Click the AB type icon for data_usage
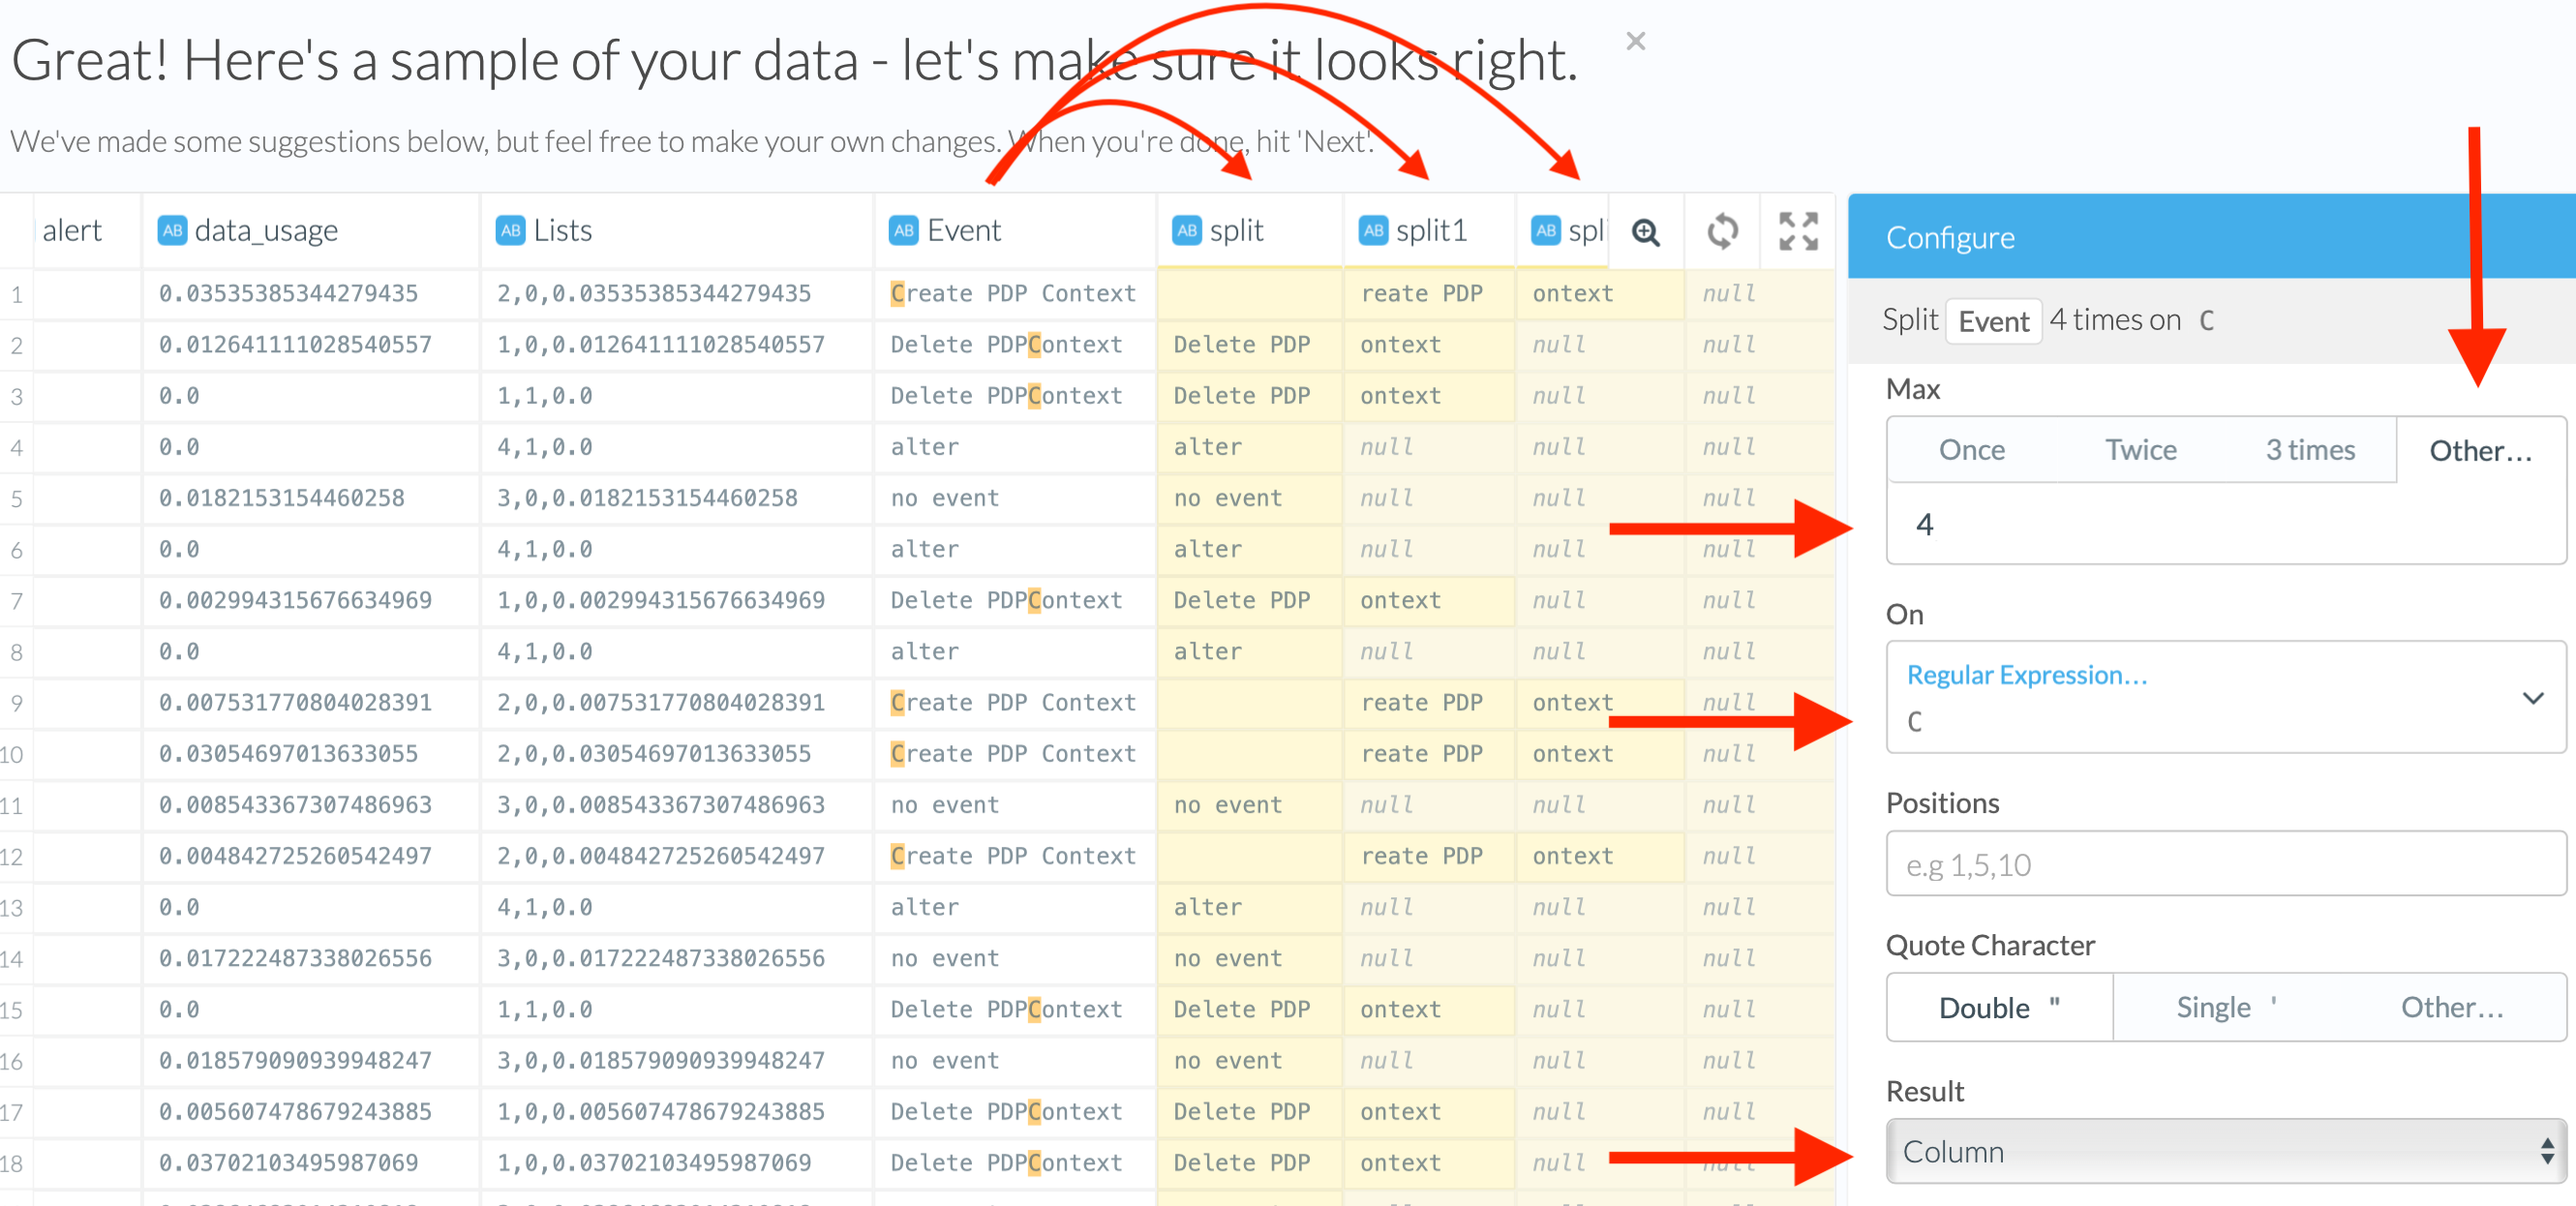Viewport: 2576px width, 1206px height. pyautogui.click(x=172, y=231)
